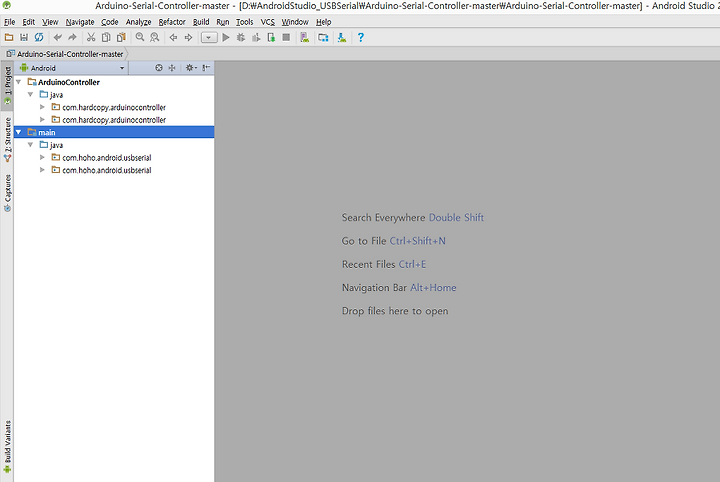Click the Run with coverage icon
The height and width of the screenshot is (482, 720).
[256, 38]
